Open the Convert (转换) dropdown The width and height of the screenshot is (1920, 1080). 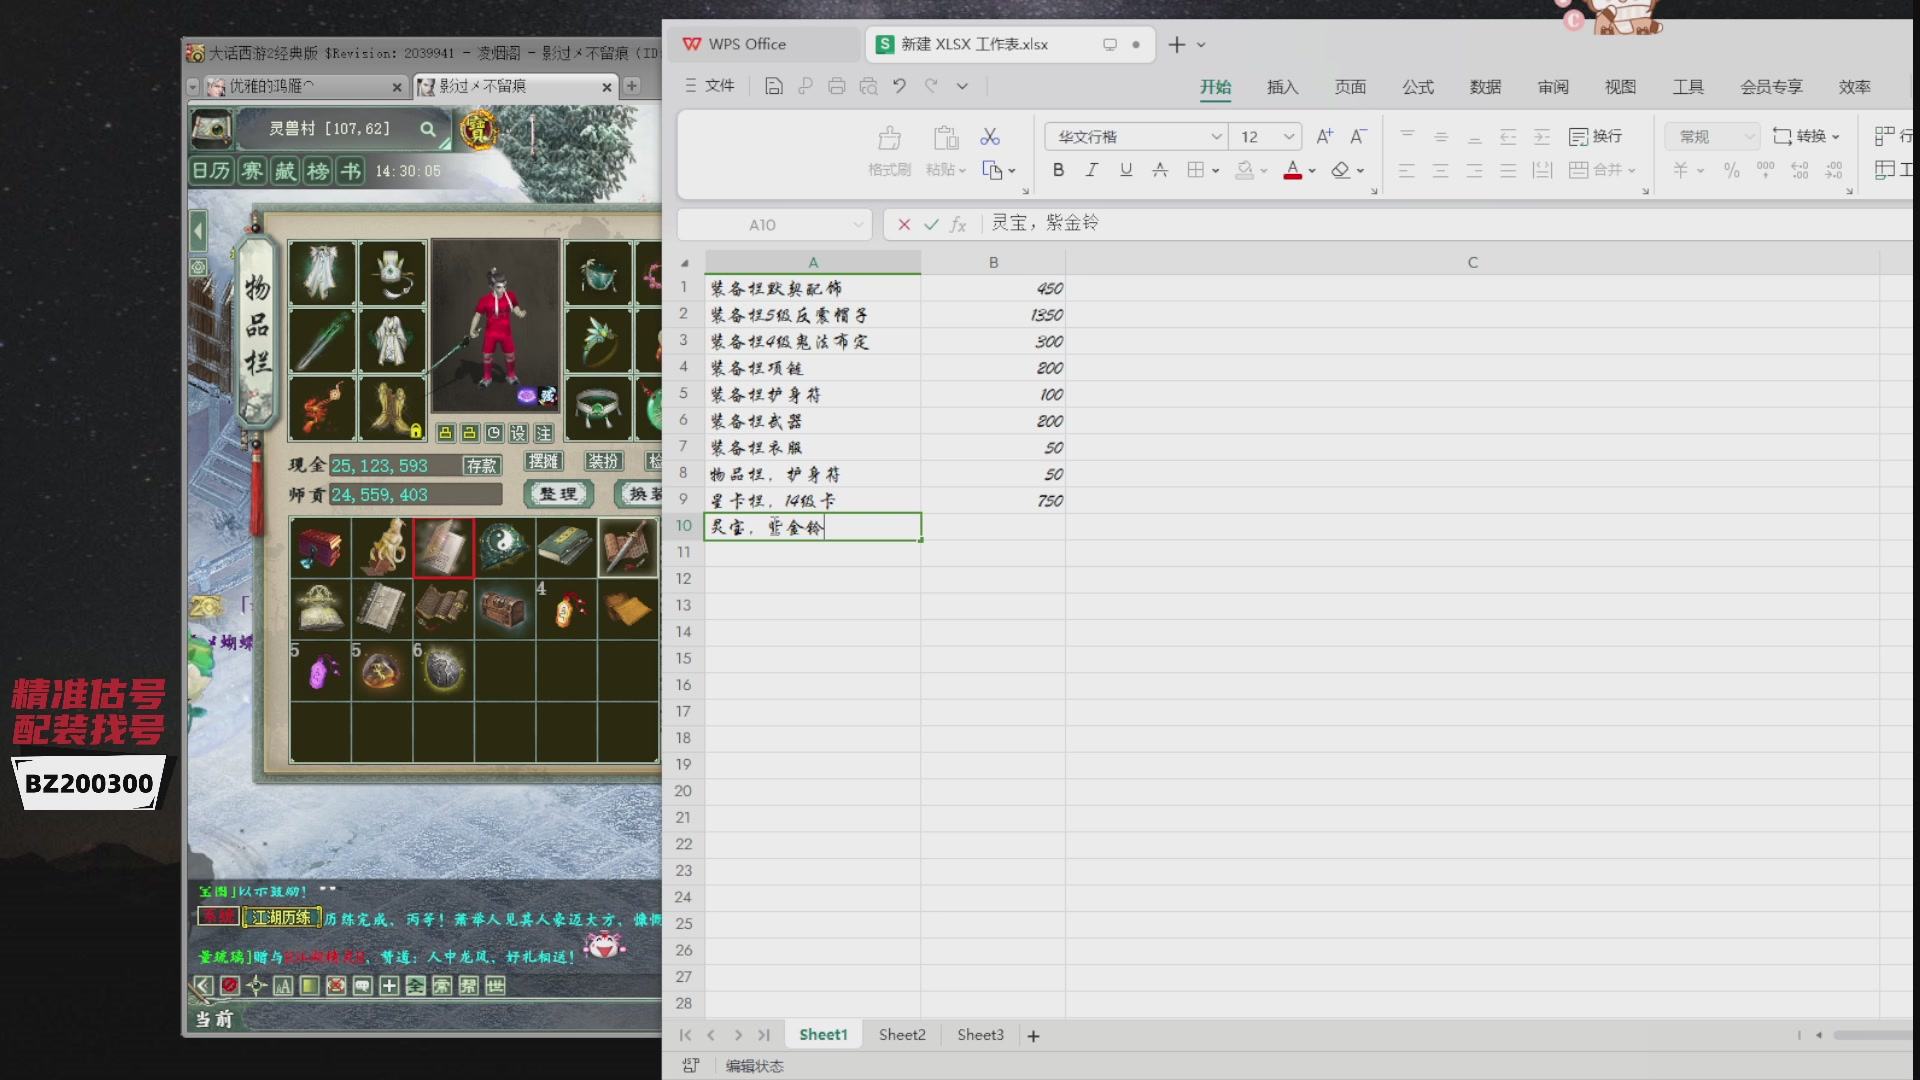1806,137
